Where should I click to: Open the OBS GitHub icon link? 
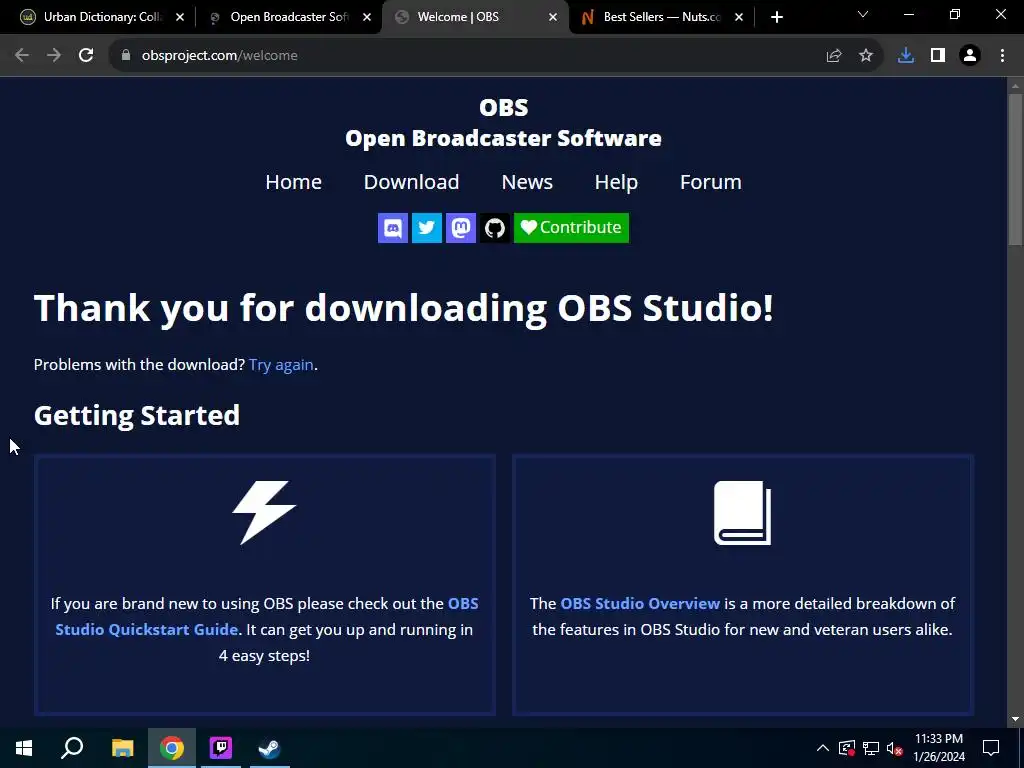coord(494,228)
